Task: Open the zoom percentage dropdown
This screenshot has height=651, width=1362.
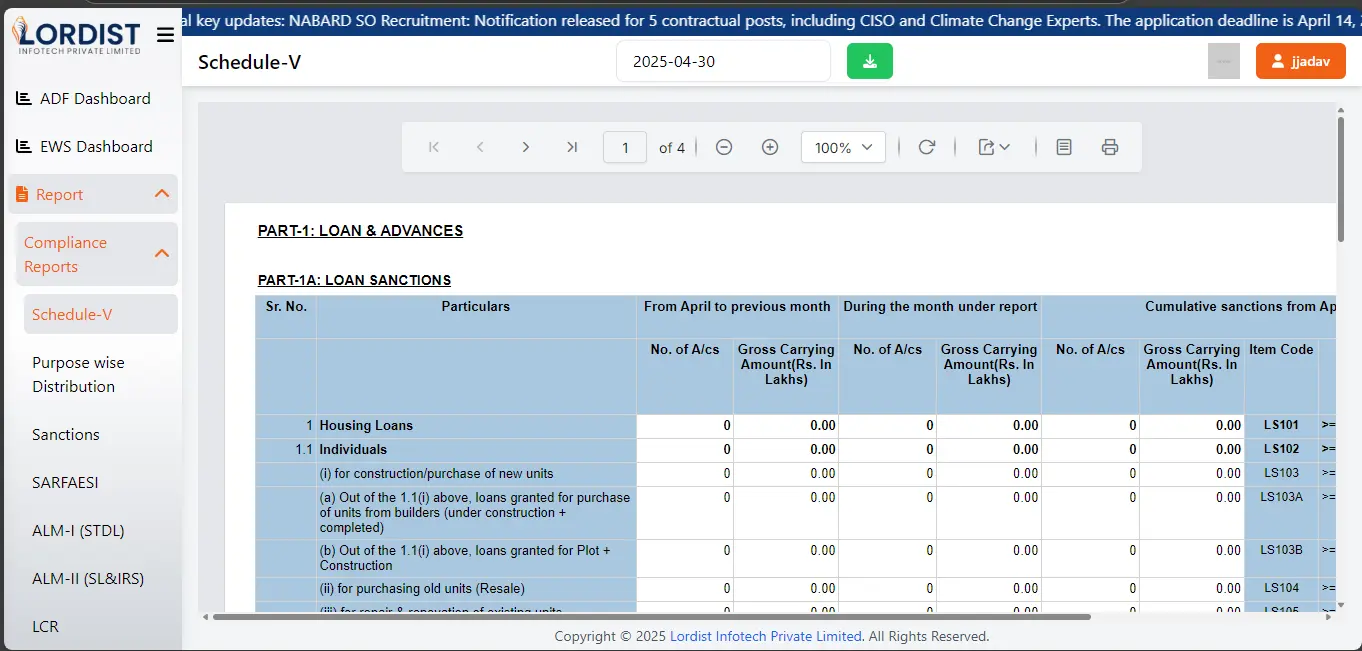Action: click(x=843, y=147)
